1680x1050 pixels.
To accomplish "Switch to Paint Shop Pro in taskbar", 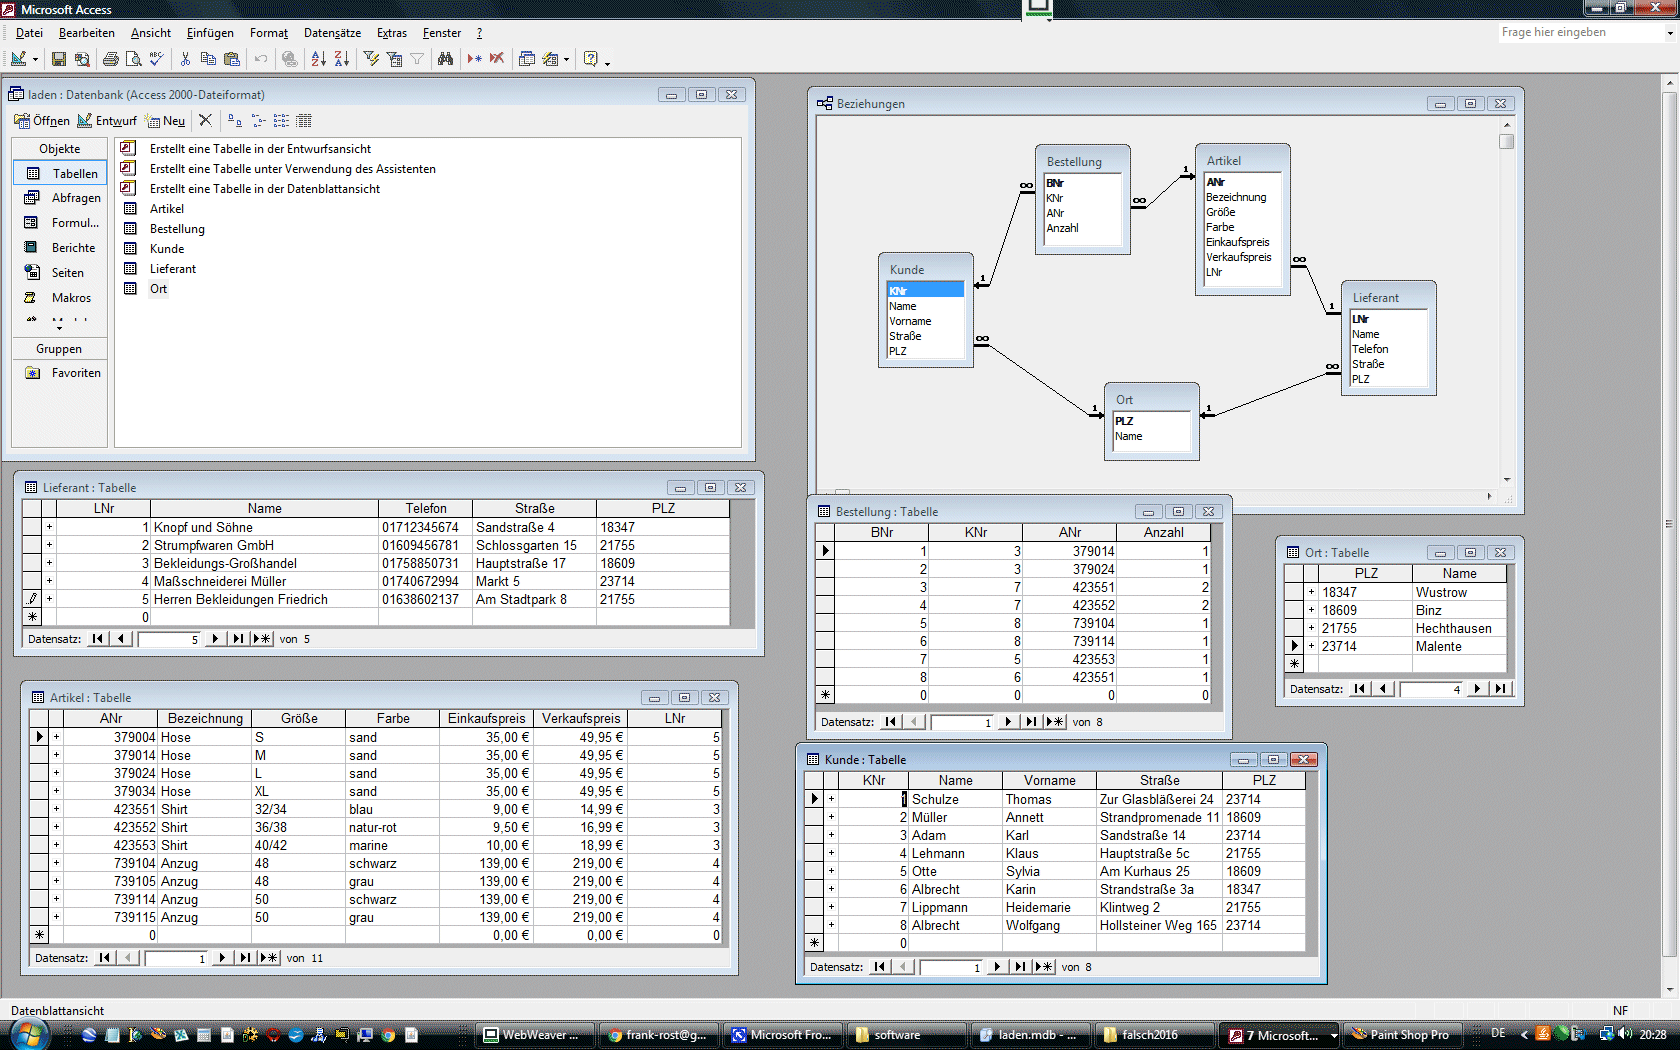I will pyautogui.click(x=1402, y=1035).
